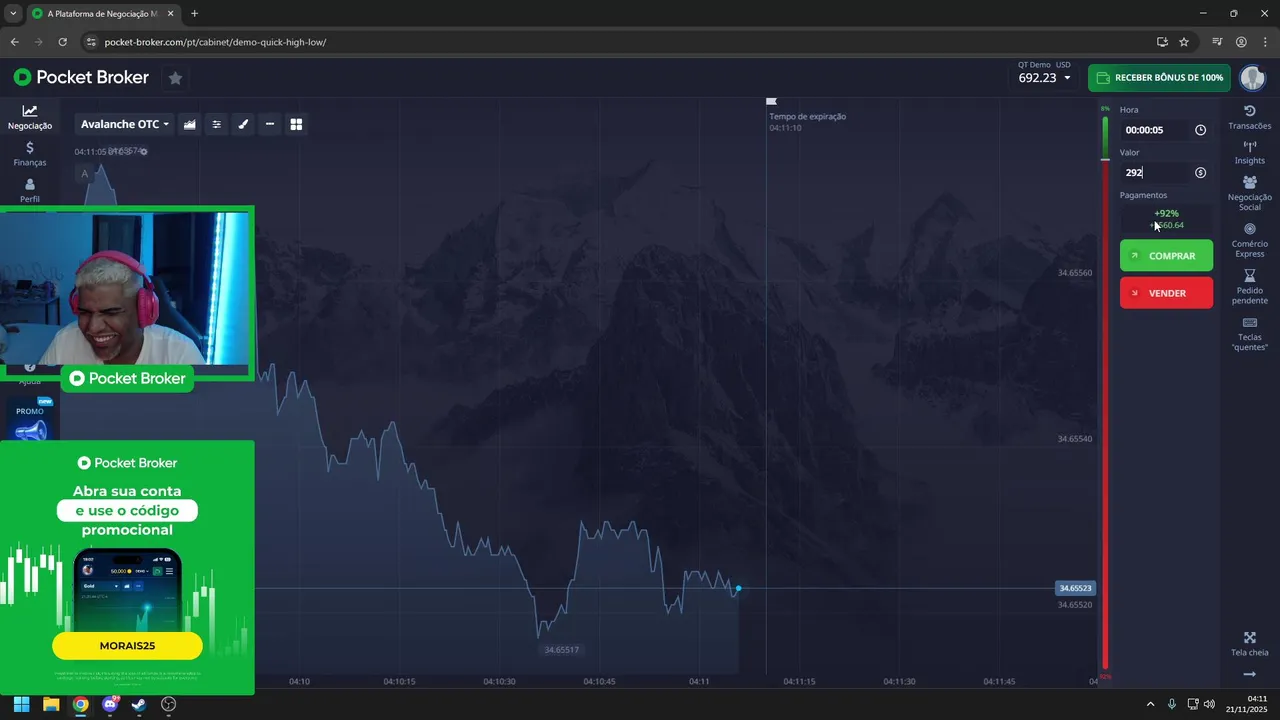Screen dimensions: 1280x720
Task: Open small gear icon above chart
Action: (143, 151)
